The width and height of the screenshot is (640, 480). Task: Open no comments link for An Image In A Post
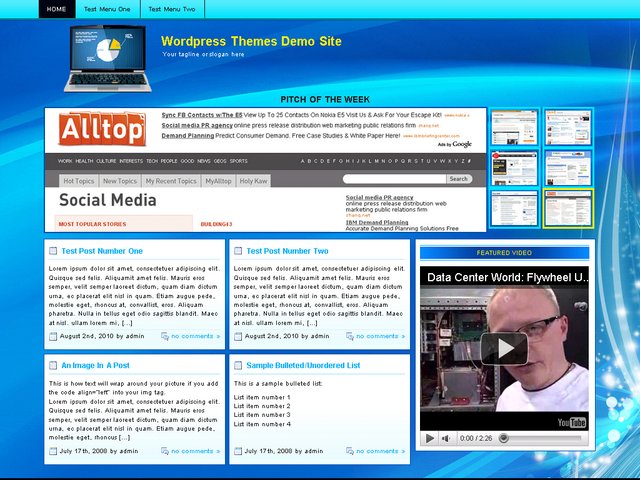click(196, 451)
